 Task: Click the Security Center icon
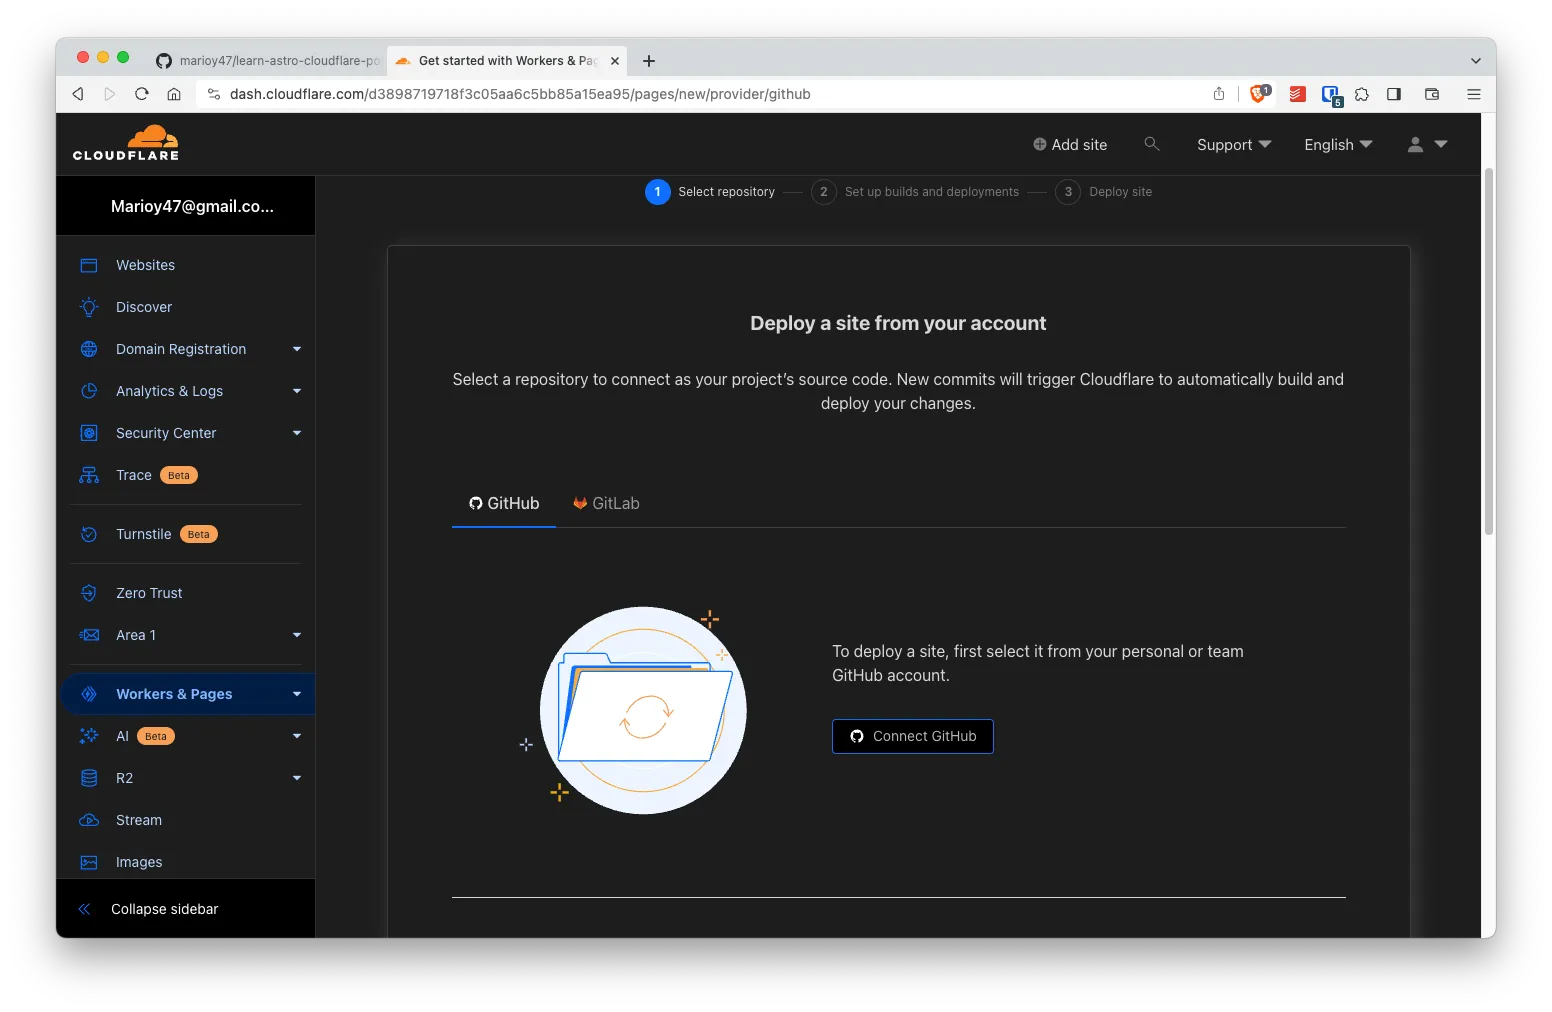pos(89,433)
